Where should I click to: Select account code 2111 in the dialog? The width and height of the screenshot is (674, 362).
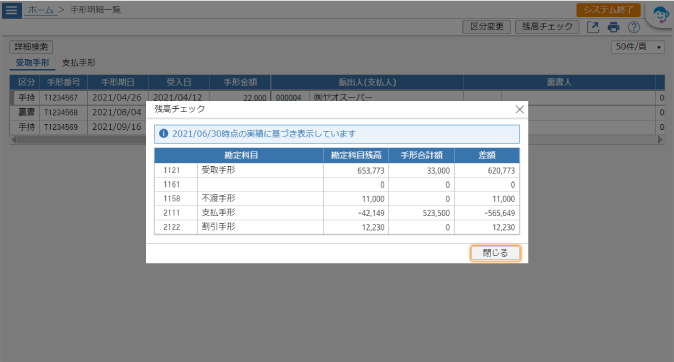pyautogui.click(x=172, y=213)
